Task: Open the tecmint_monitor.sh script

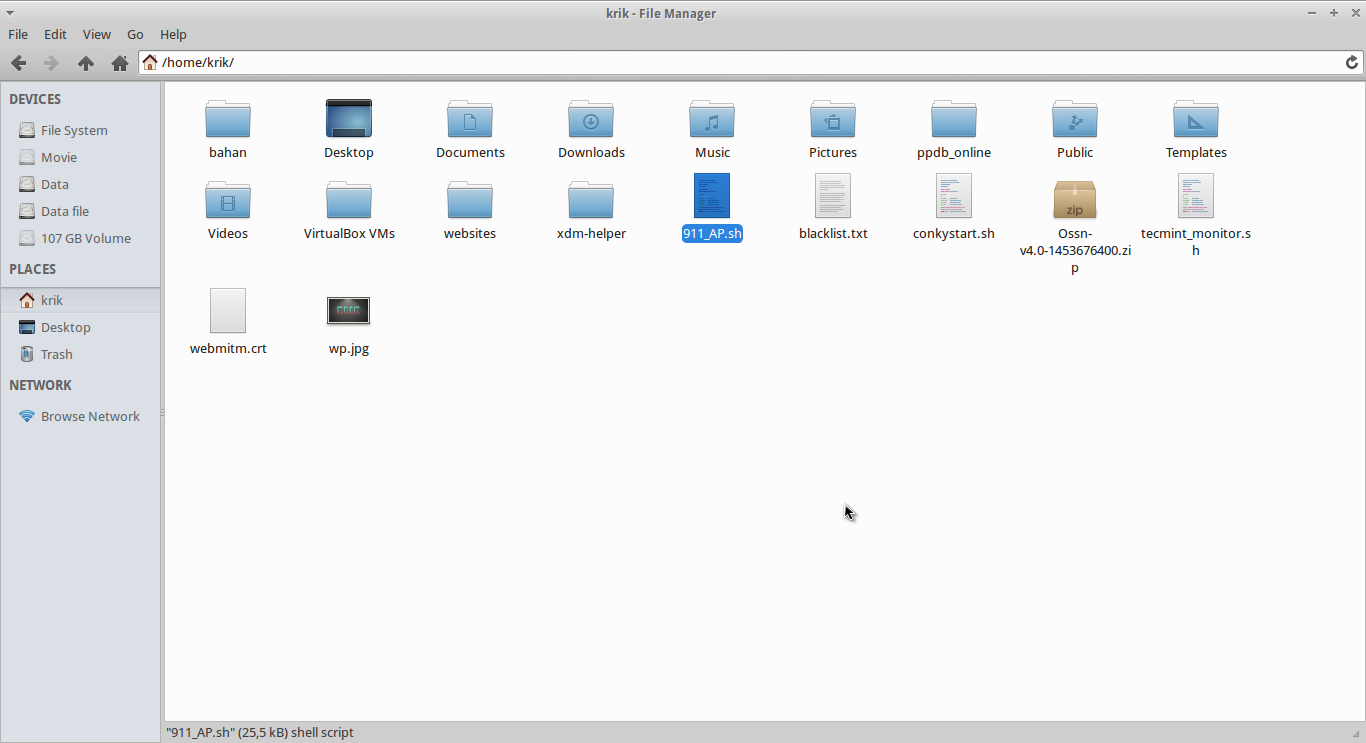Action: pos(1196,196)
